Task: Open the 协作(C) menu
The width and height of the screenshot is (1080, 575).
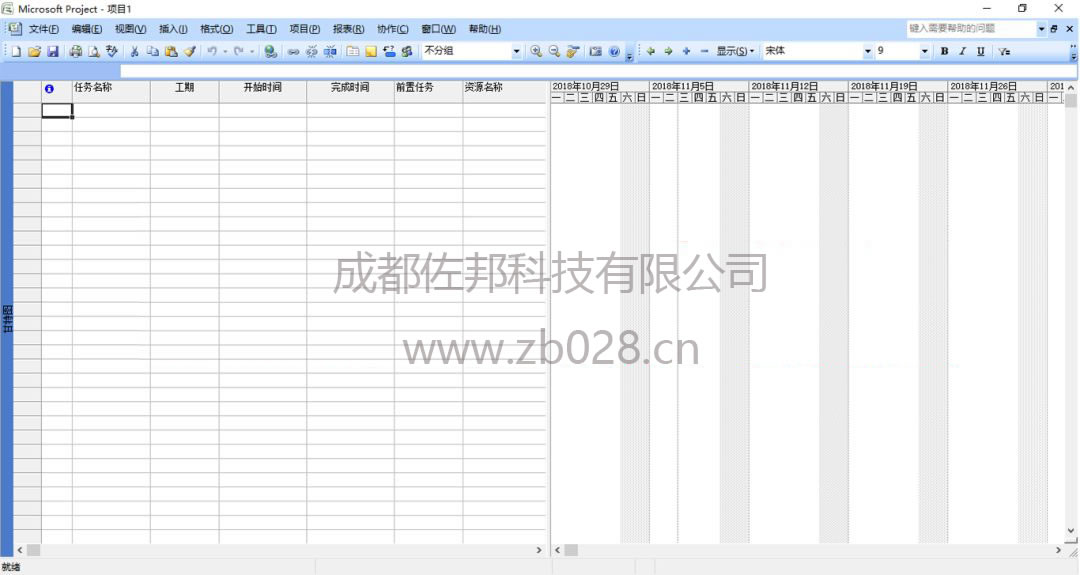Action: [393, 29]
